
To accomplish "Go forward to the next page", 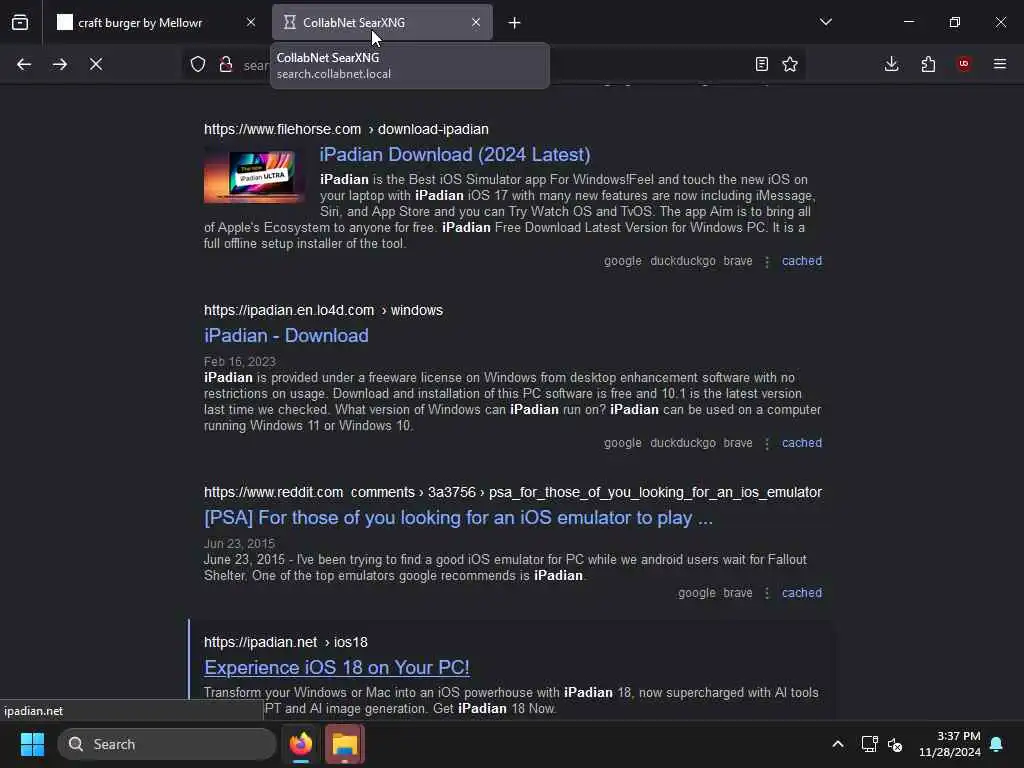I will pyautogui.click(x=60, y=64).
